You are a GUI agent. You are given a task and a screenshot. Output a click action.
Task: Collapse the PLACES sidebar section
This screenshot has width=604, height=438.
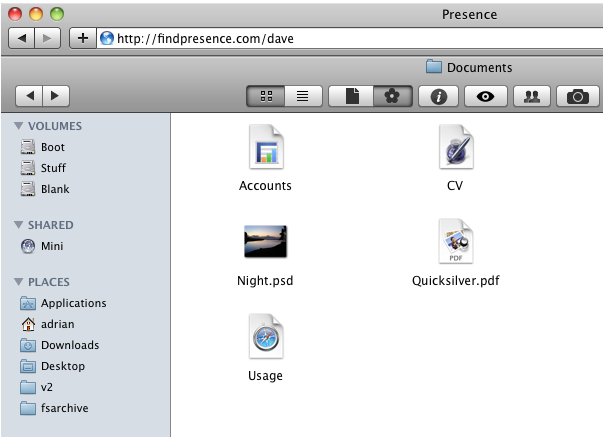19,283
